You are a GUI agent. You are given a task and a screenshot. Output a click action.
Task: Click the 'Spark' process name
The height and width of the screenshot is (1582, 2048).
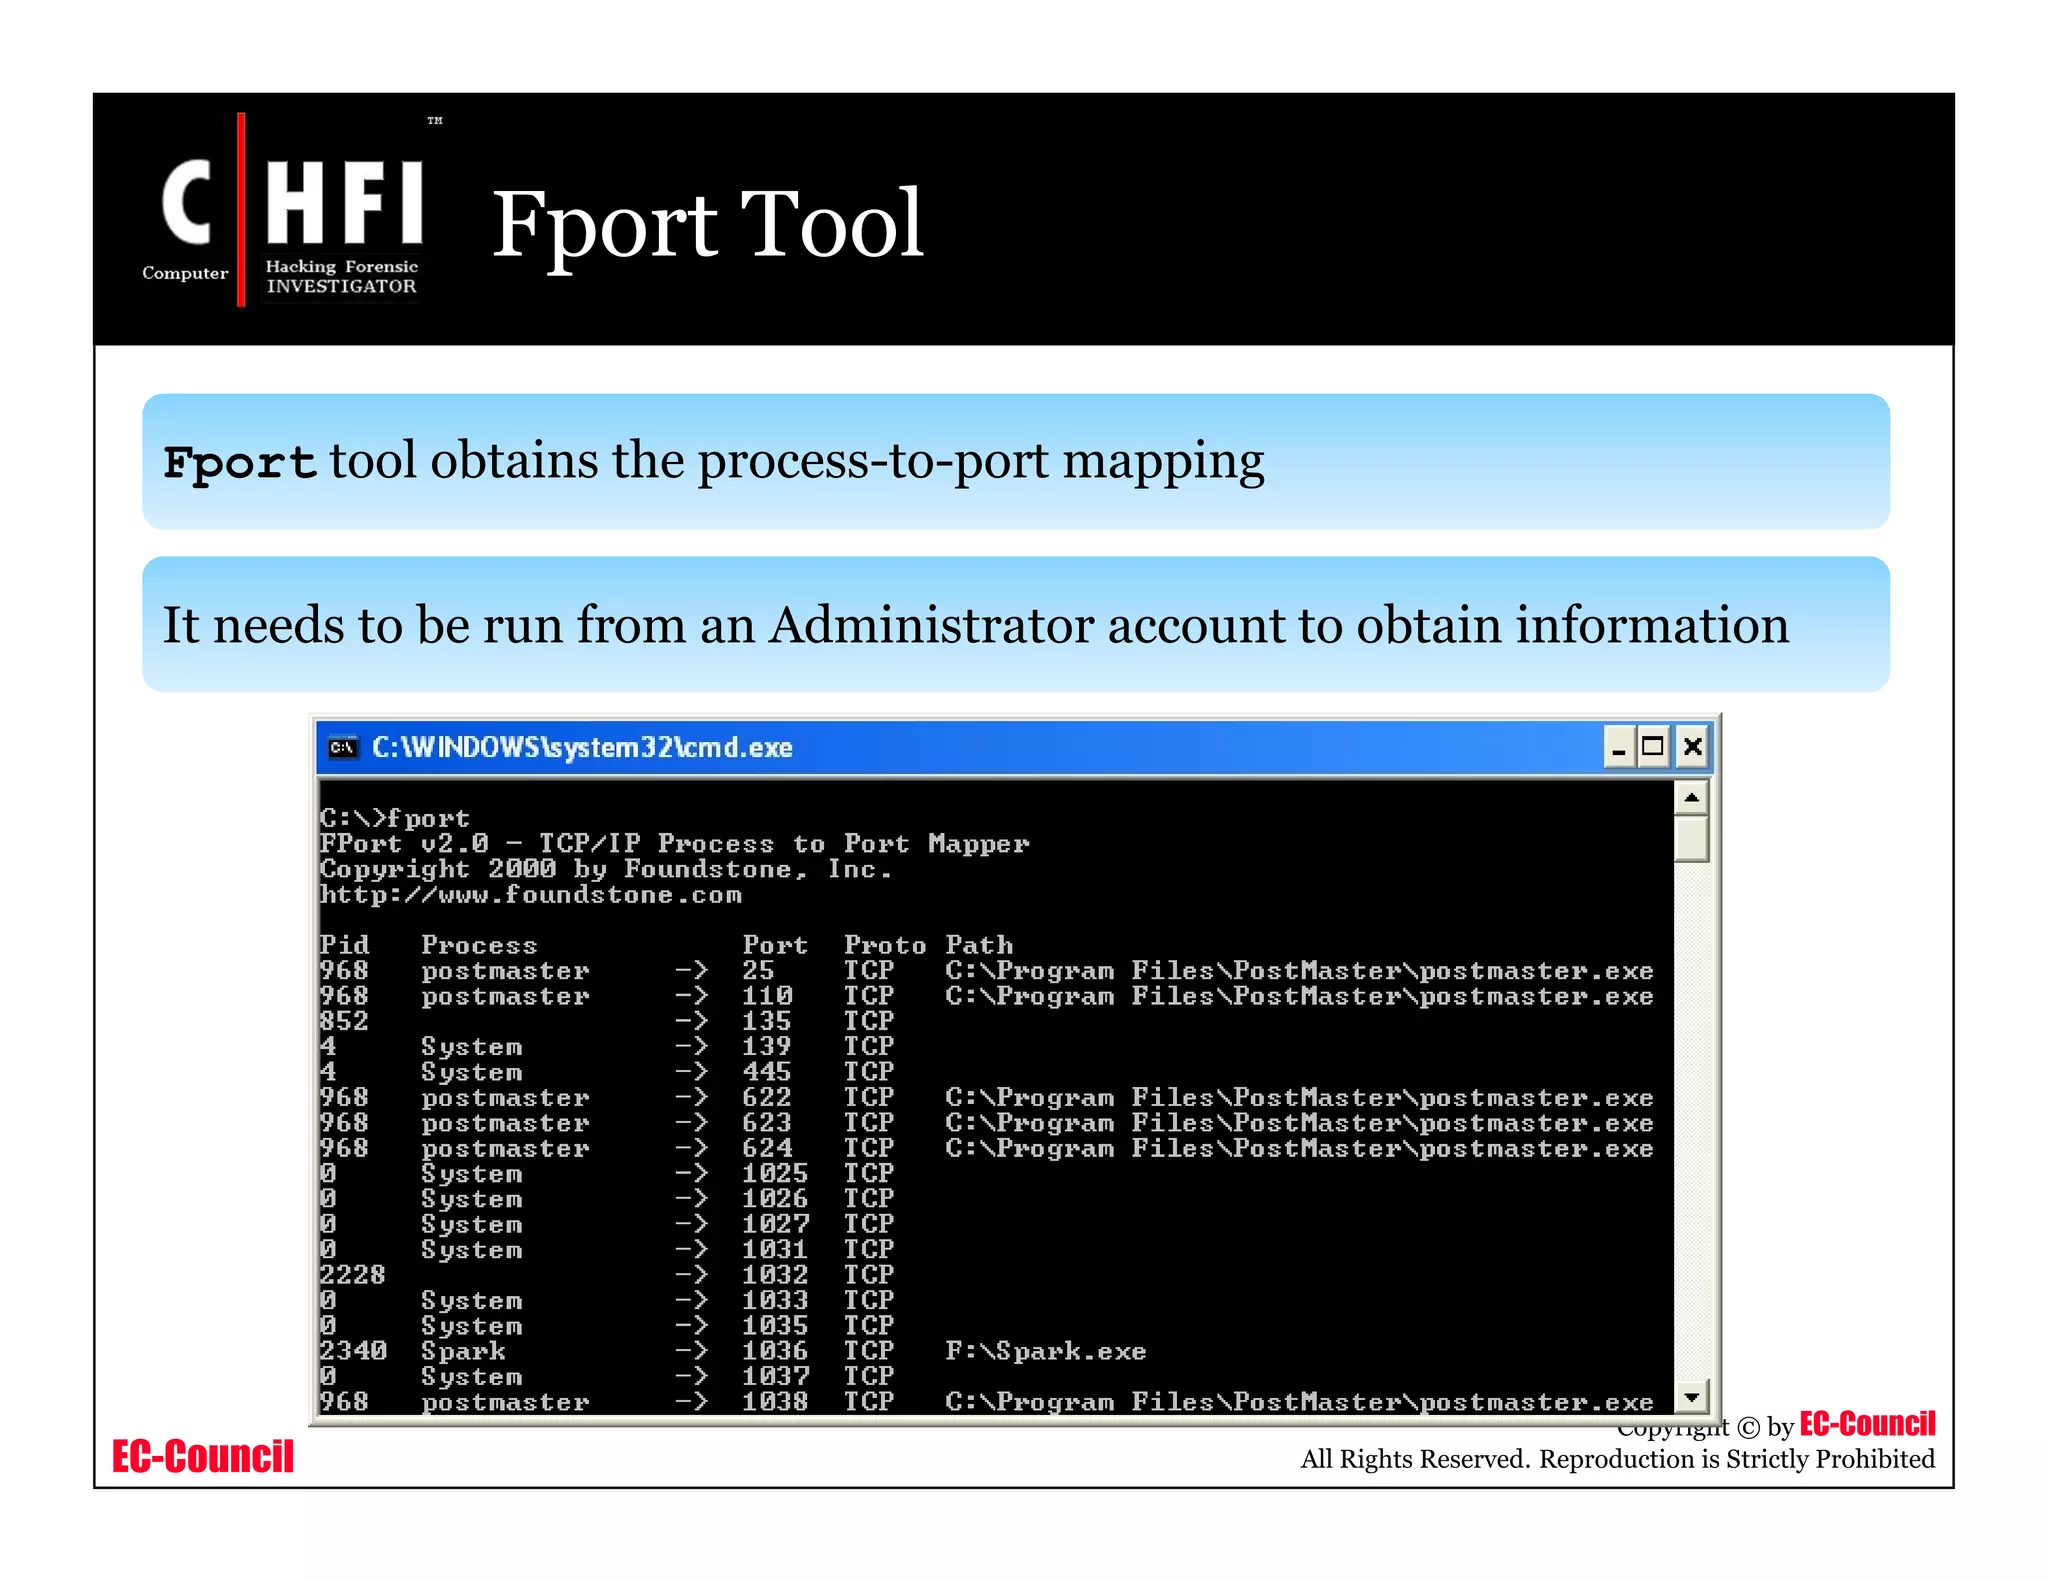click(463, 1351)
